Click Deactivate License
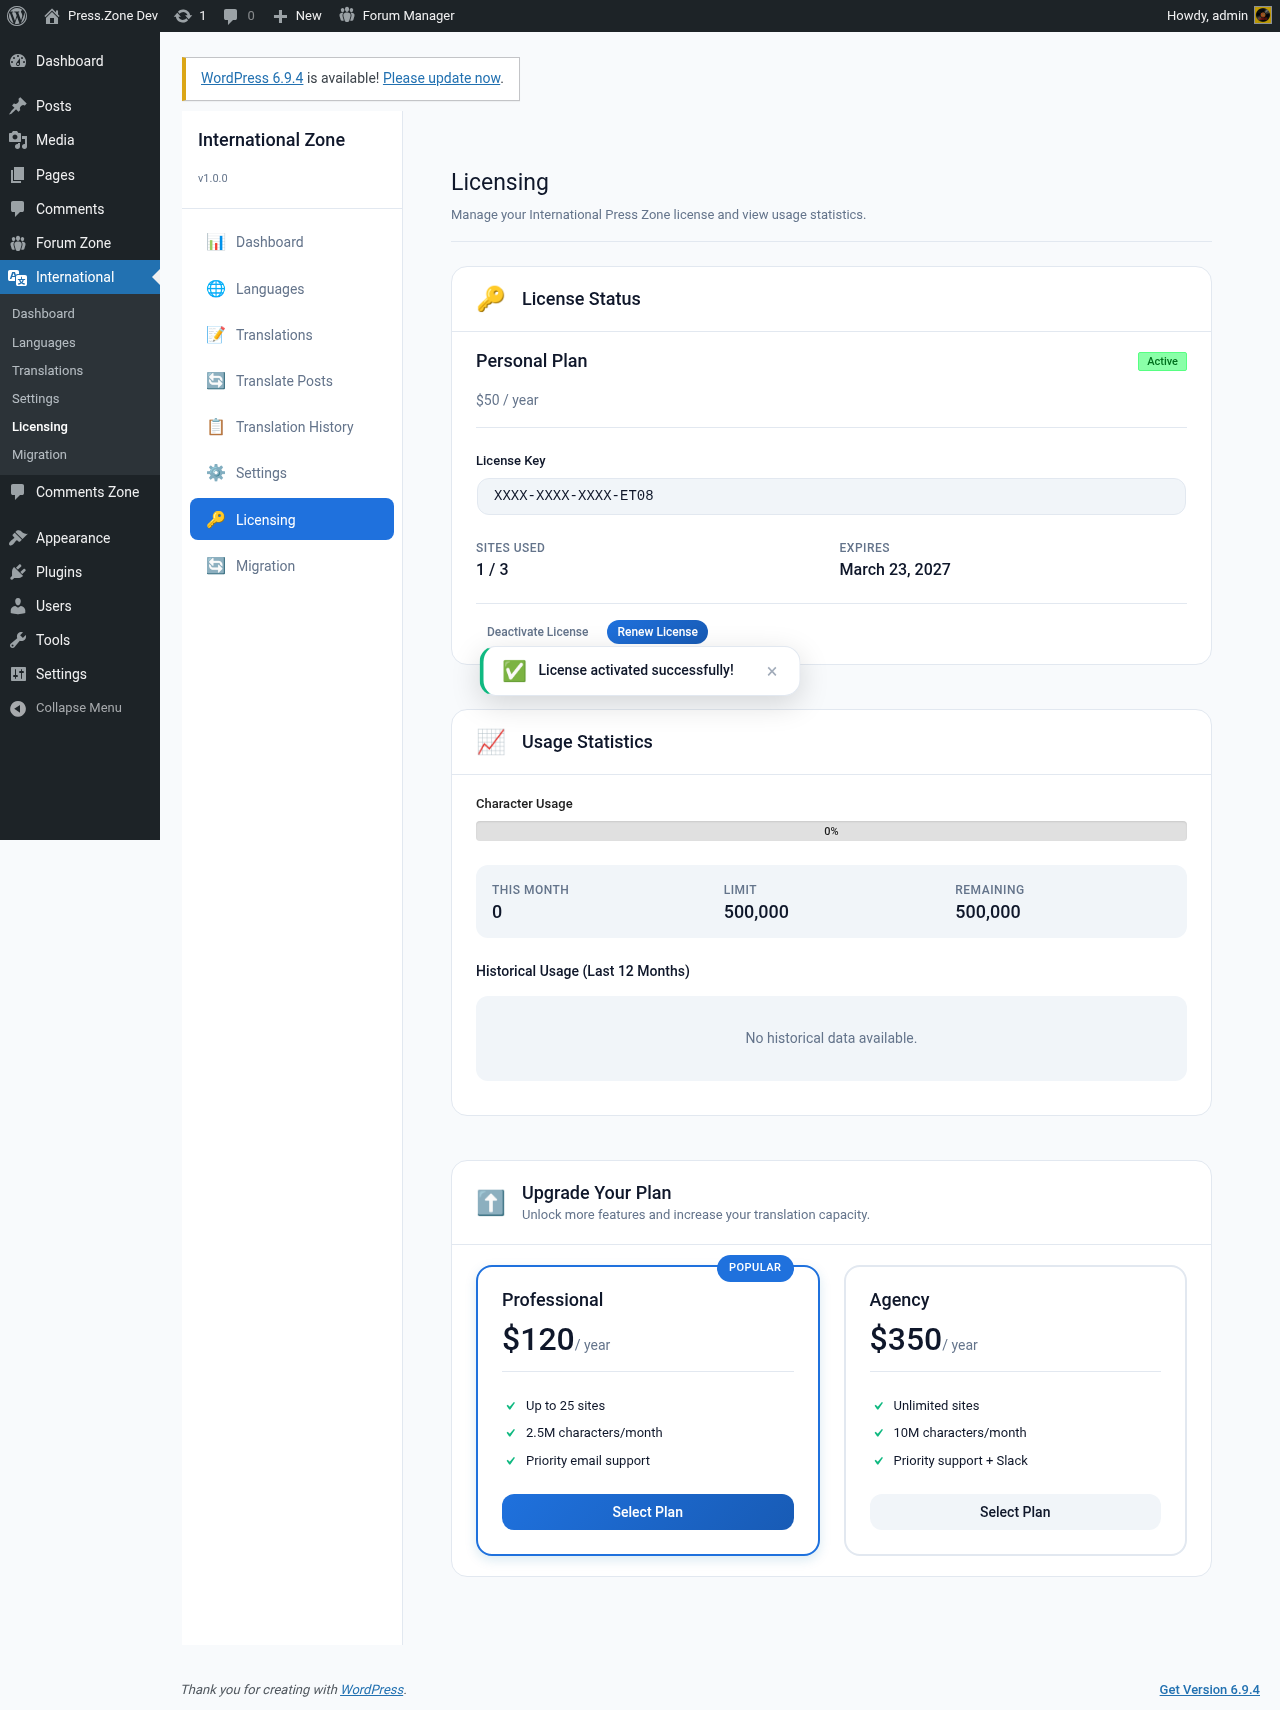Viewport: 1280px width, 1710px height. (537, 632)
